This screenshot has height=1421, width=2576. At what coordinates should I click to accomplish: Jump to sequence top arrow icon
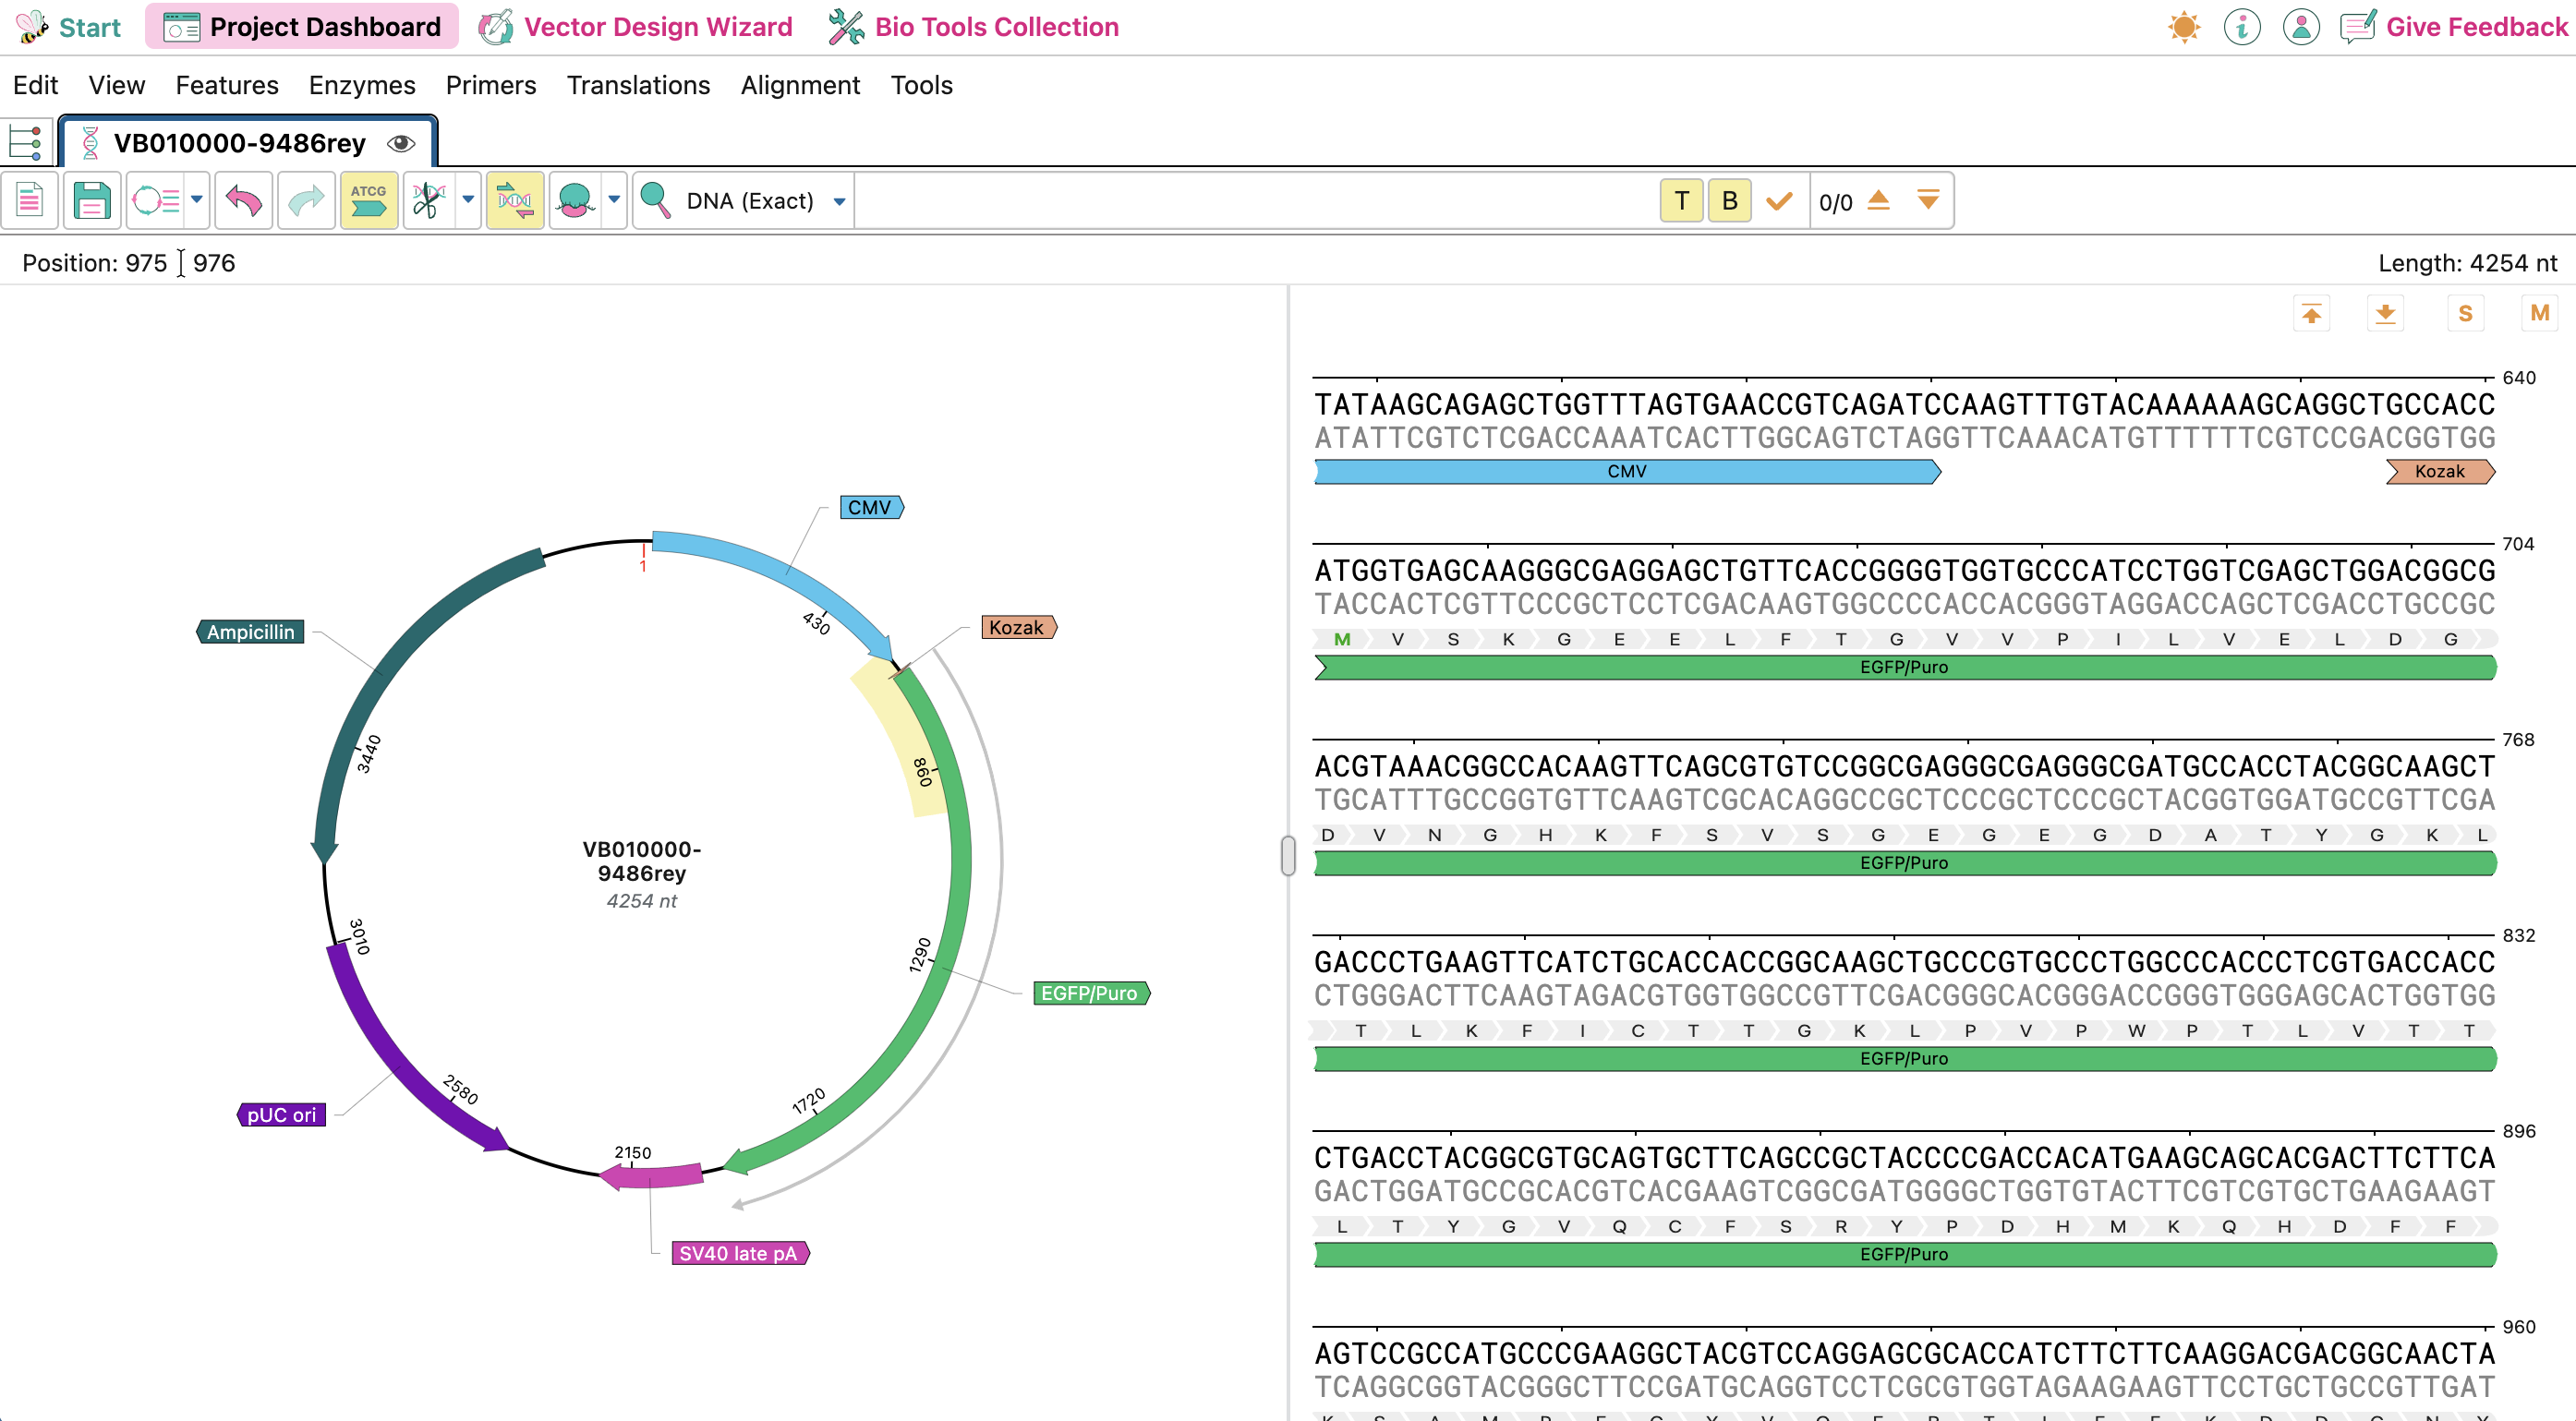[2311, 314]
